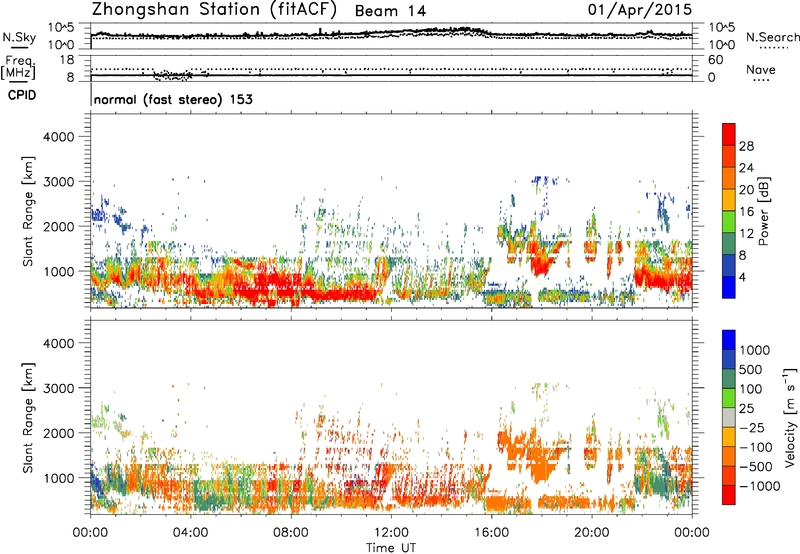This screenshot has height=554, width=800.
Task: Click the "18" frequency axis tick
Action: click(67, 60)
